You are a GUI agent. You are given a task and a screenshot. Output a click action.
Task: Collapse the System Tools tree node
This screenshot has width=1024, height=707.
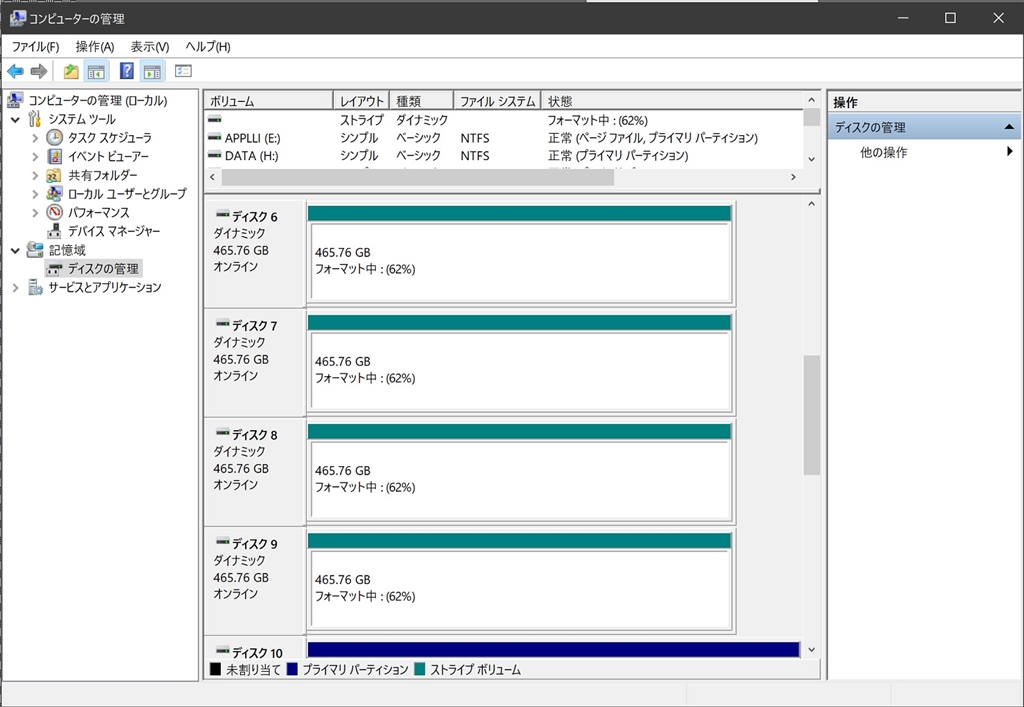(15, 119)
